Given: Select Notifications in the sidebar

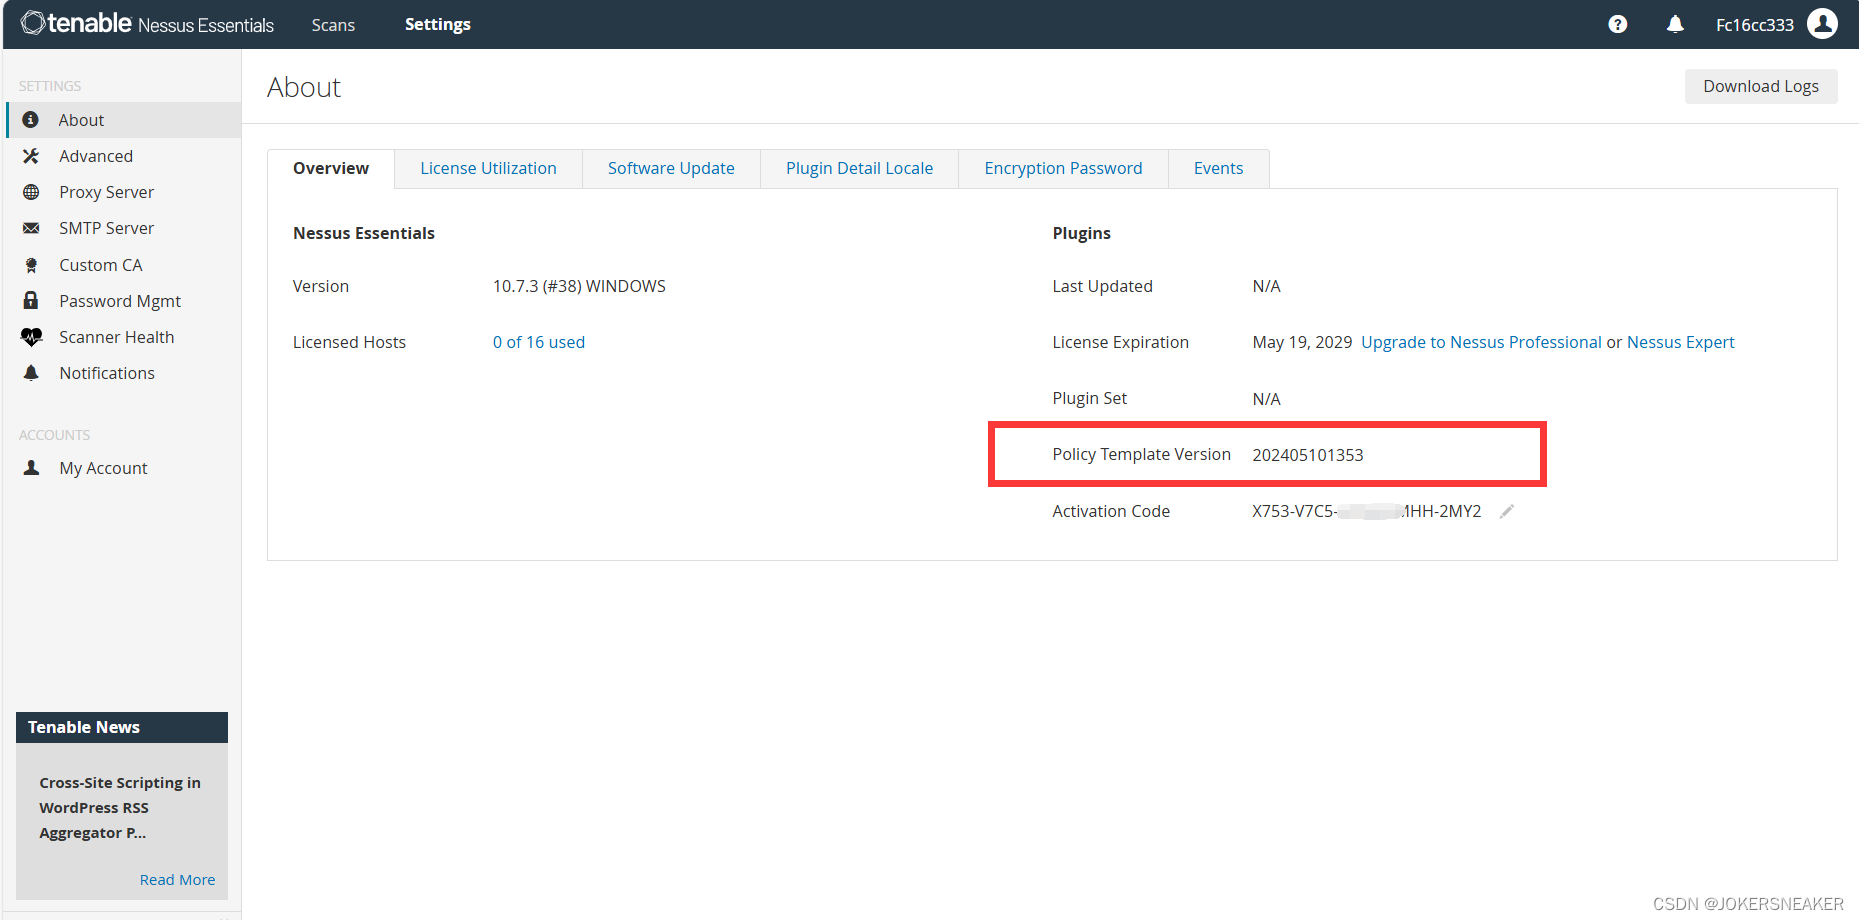Looking at the screenshot, I should 124,373.
